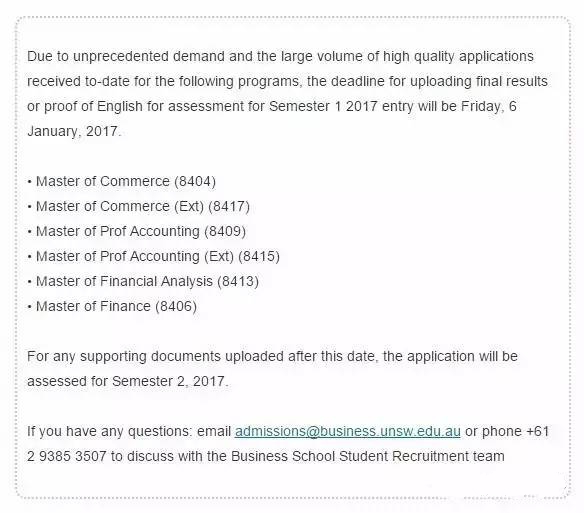Open the admissions@business.unsw.edu.au email link
This screenshot has width=584, height=513.
pyautogui.click(x=347, y=431)
